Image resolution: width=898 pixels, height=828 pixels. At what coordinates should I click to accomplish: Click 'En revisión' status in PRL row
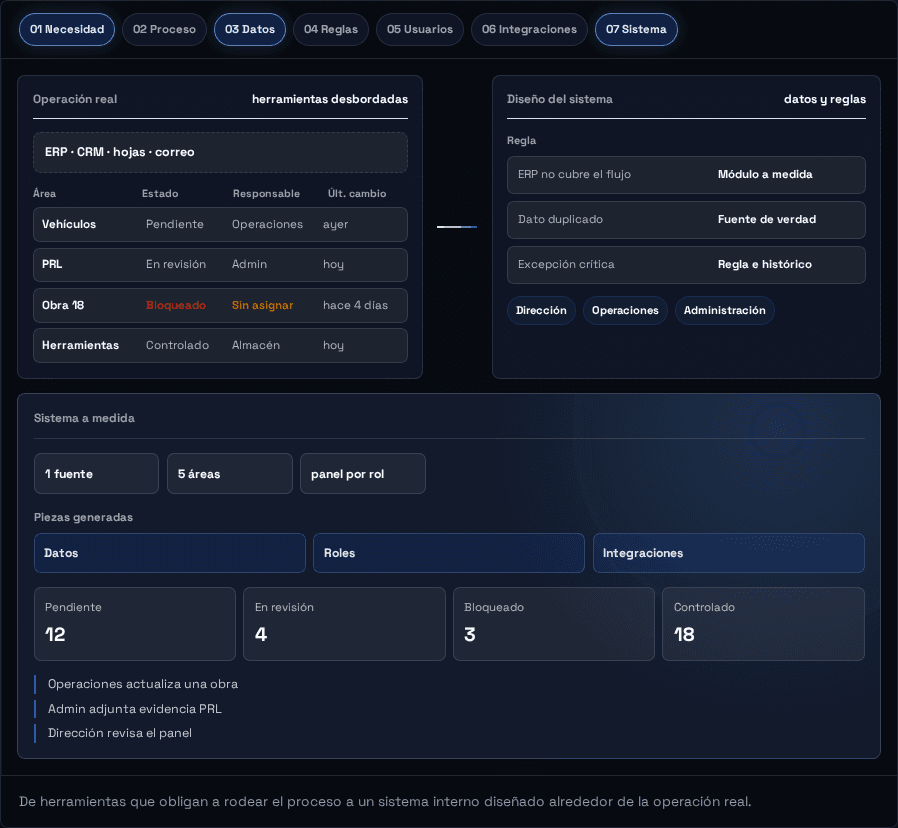click(x=176, y=265)
